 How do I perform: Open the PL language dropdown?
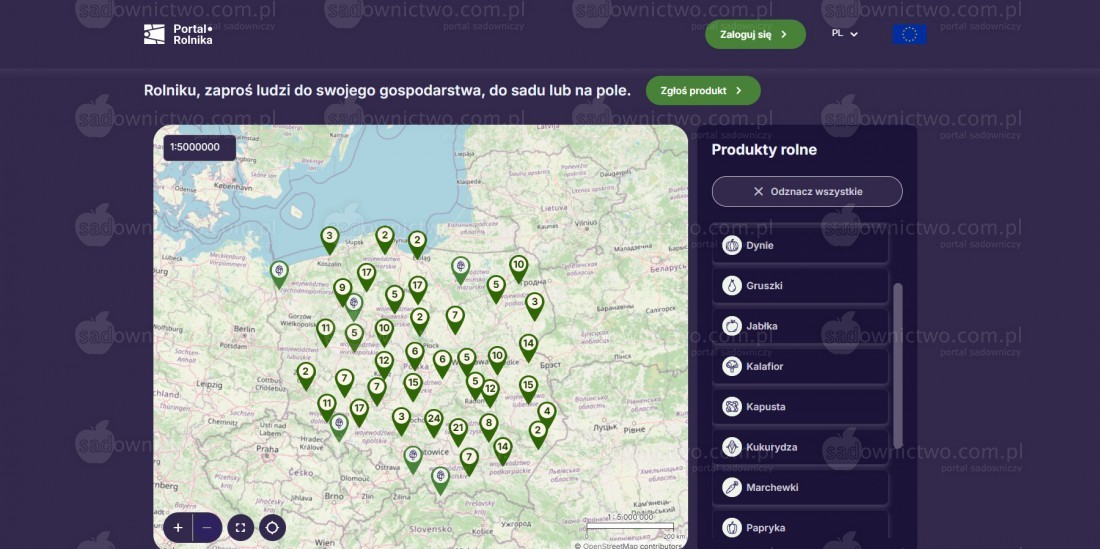tap(844, 34)
